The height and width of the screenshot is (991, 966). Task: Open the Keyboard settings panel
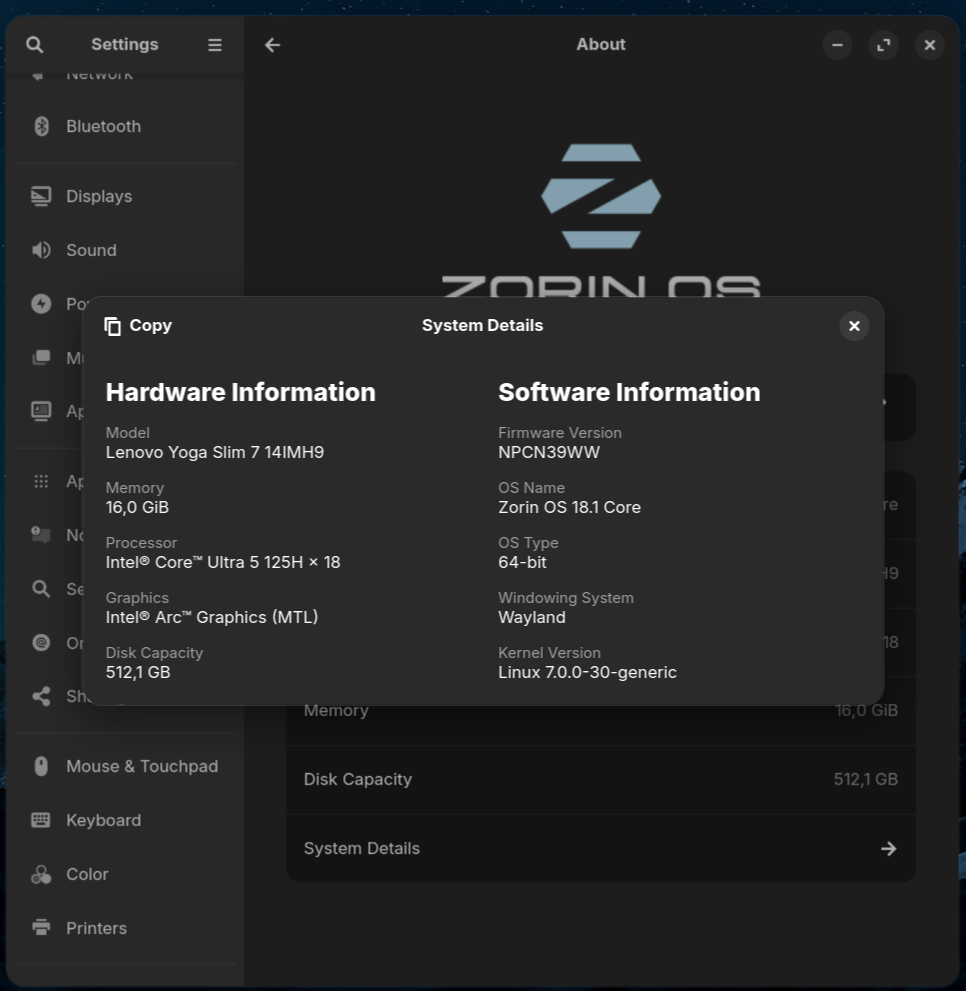tap(125, 820)
